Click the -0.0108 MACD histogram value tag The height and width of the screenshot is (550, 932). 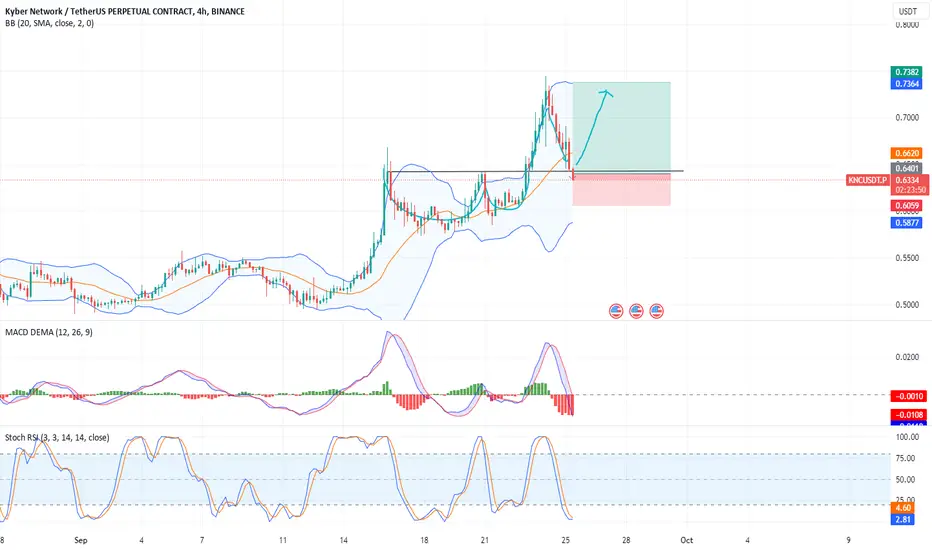(909, 414)
